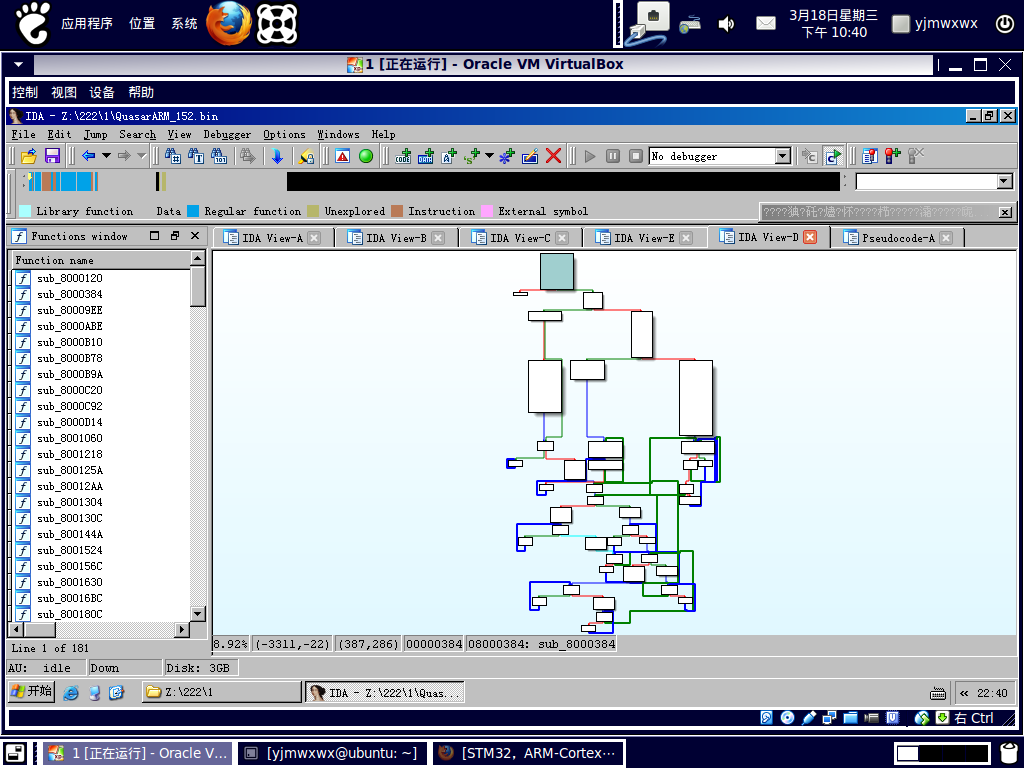The width and height of the screenshot is (1024, 768).
Task: Select function sub_8000120
Action: (69, 278)
